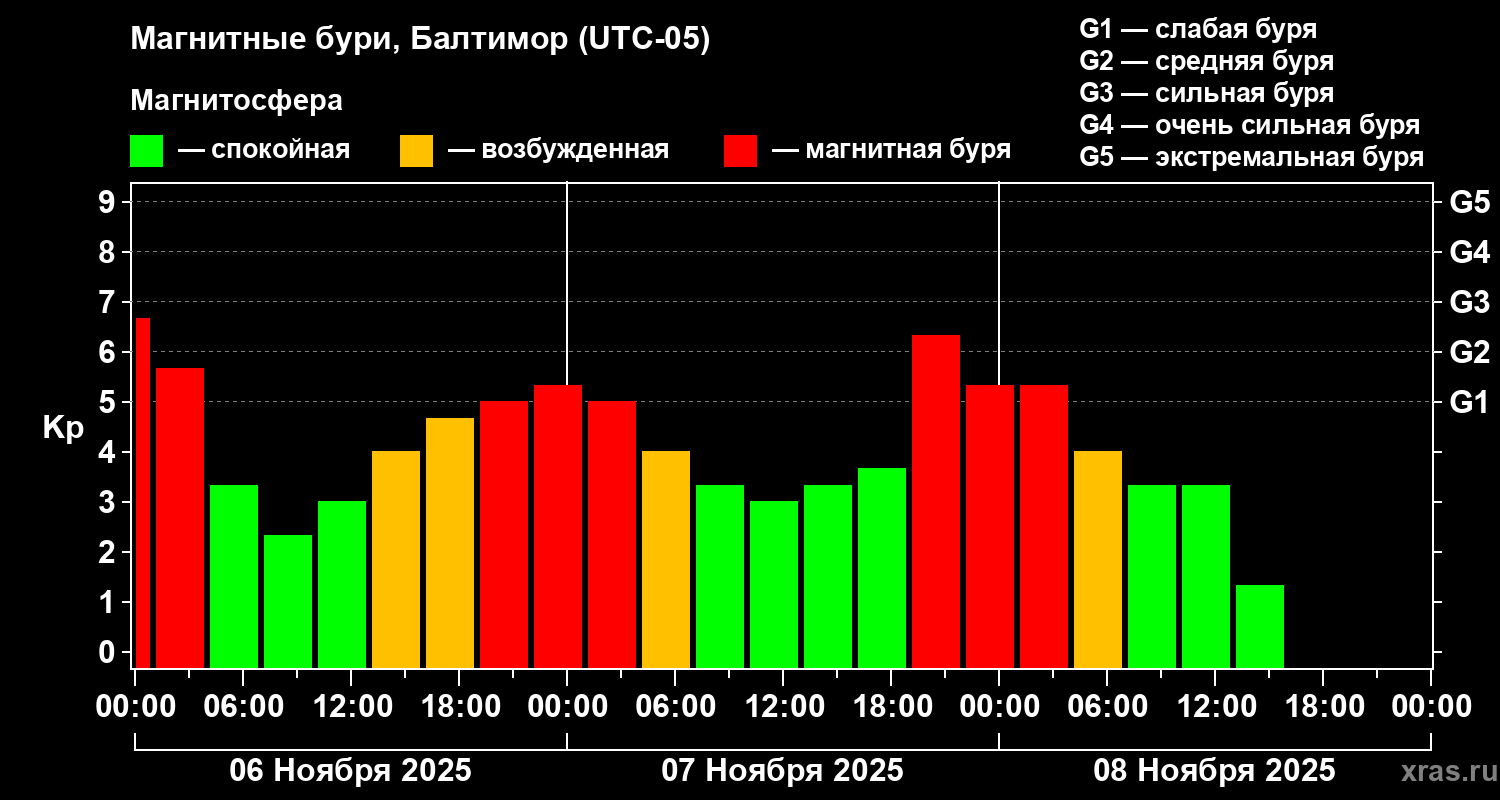Viewport: 1500px width, 800px height.
Task: Click the shortest green bar on 07 Ноября
Action: (774, 584)
